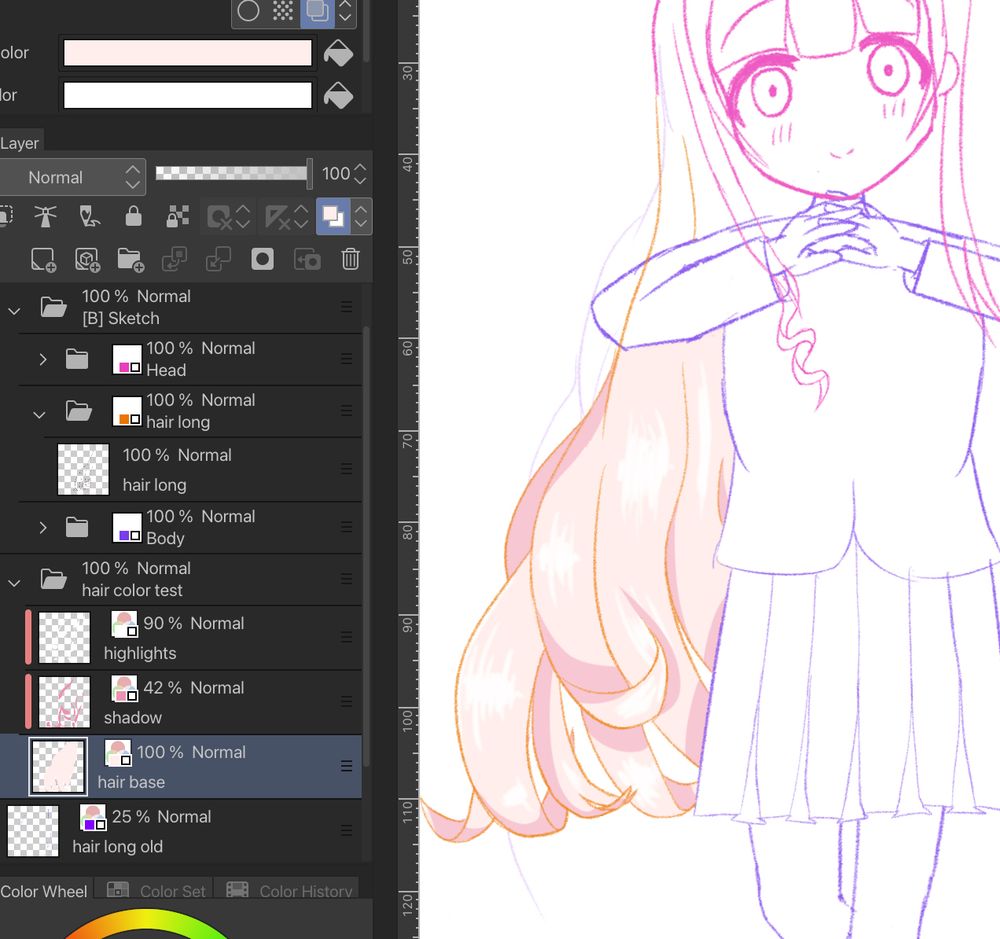
Task: Lock the hair base layer
Action: [x=131, y=216]
